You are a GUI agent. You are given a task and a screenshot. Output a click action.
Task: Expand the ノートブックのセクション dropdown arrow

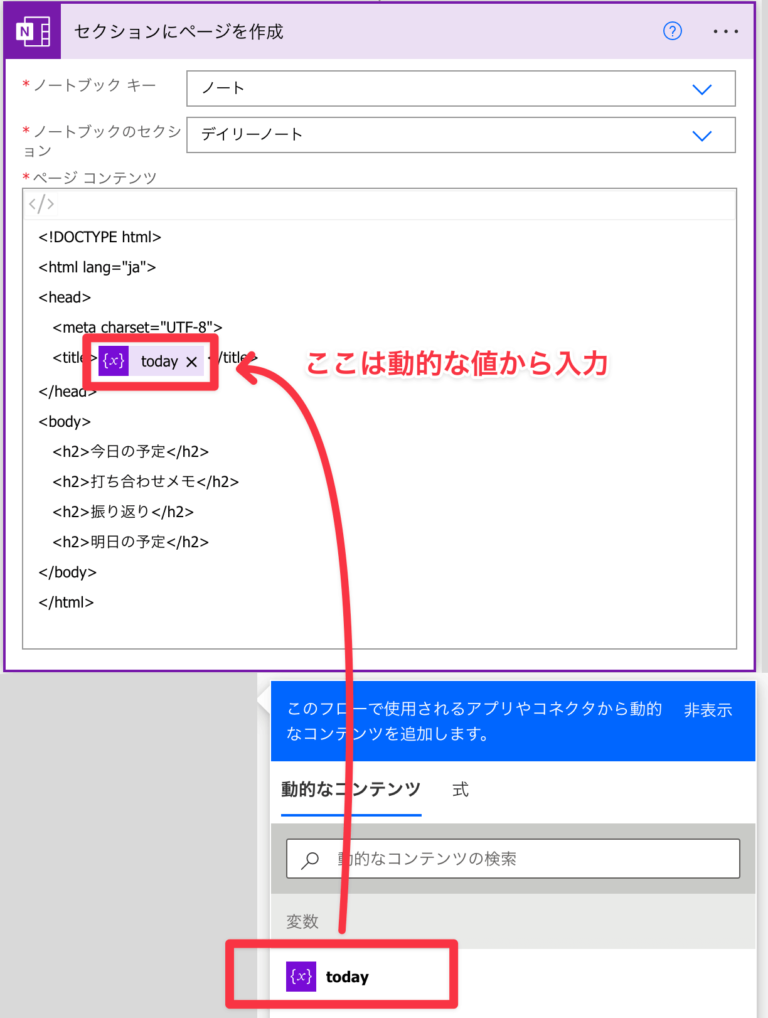702,135
